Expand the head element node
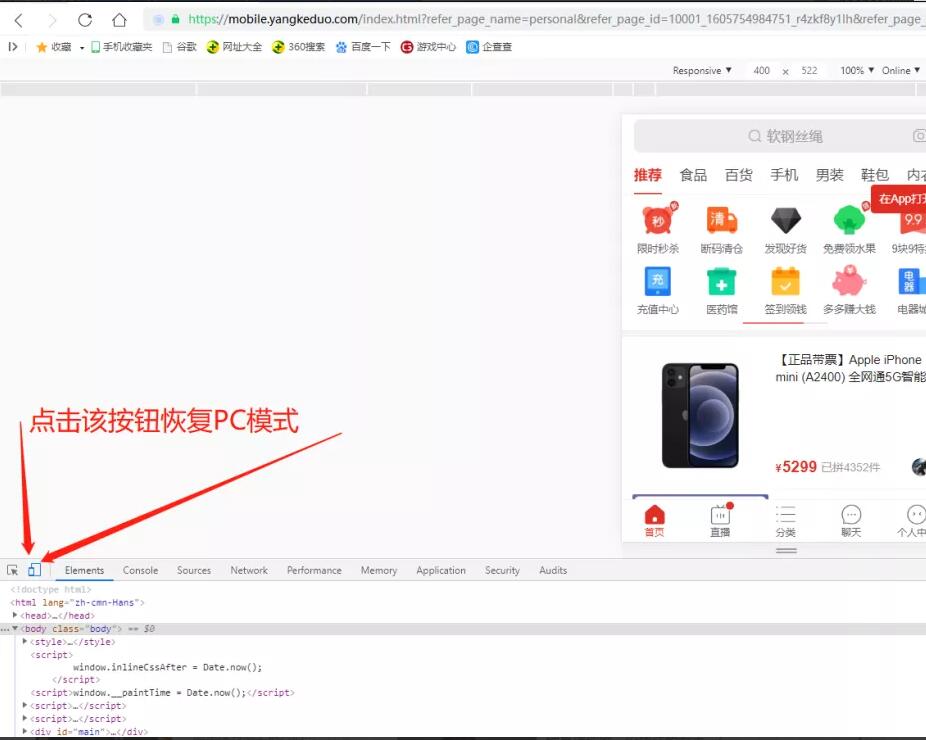 coord(16,616)
